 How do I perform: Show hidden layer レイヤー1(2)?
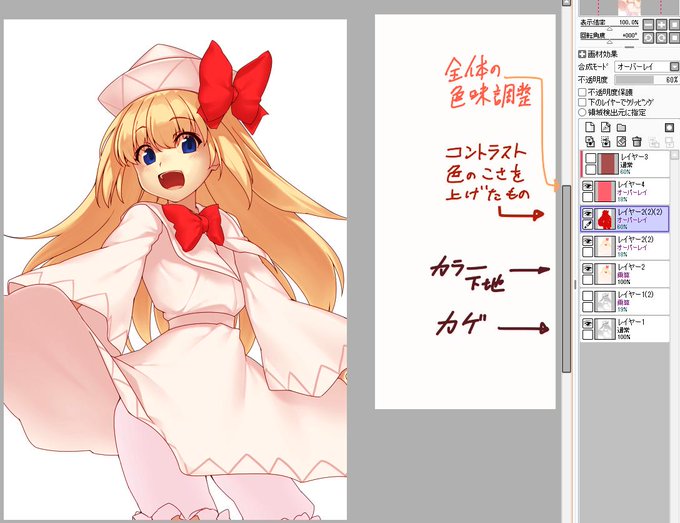coord(588,296)
